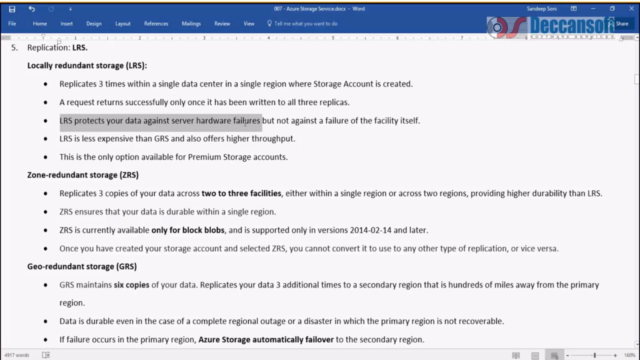640x360 pixels.
Task: Click highlighted text 'LRS protects your data'
Action: click(x=160, y=121)
